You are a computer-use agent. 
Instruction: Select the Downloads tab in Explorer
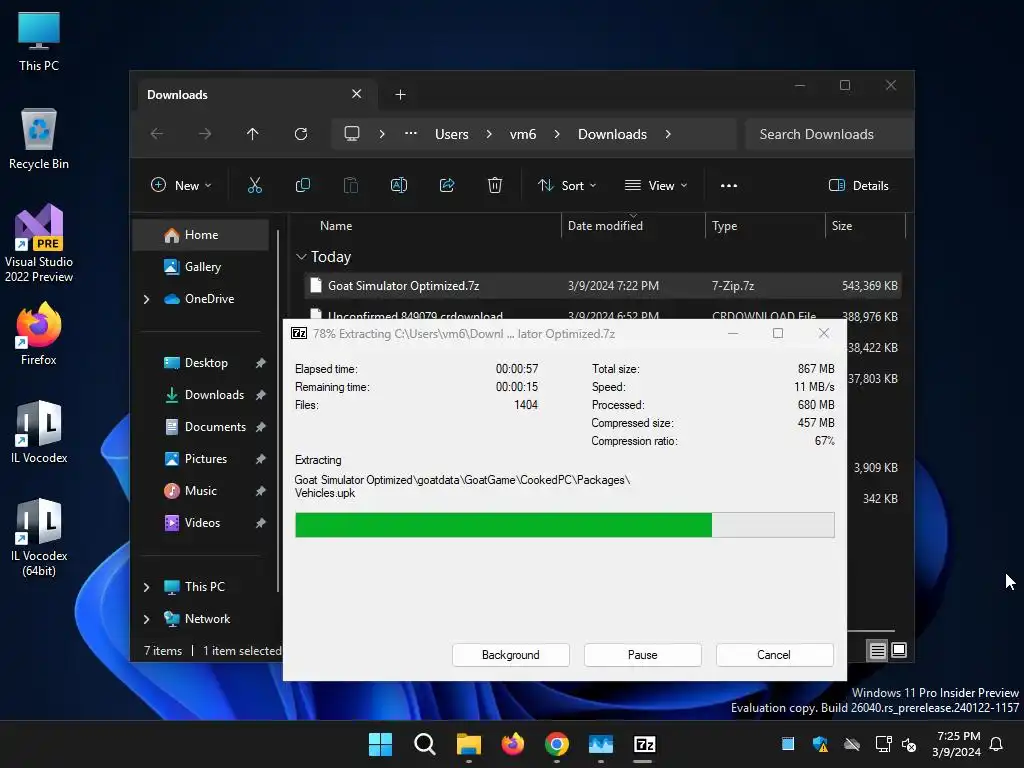pyautogui.click(x=257, y=95)
